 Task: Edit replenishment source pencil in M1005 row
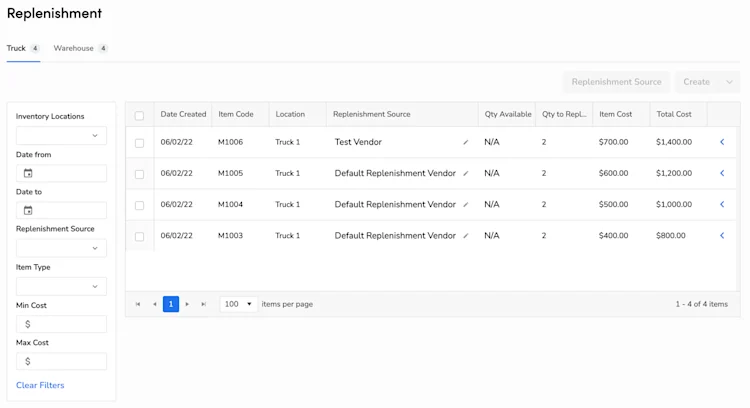[x=465, y=173]
